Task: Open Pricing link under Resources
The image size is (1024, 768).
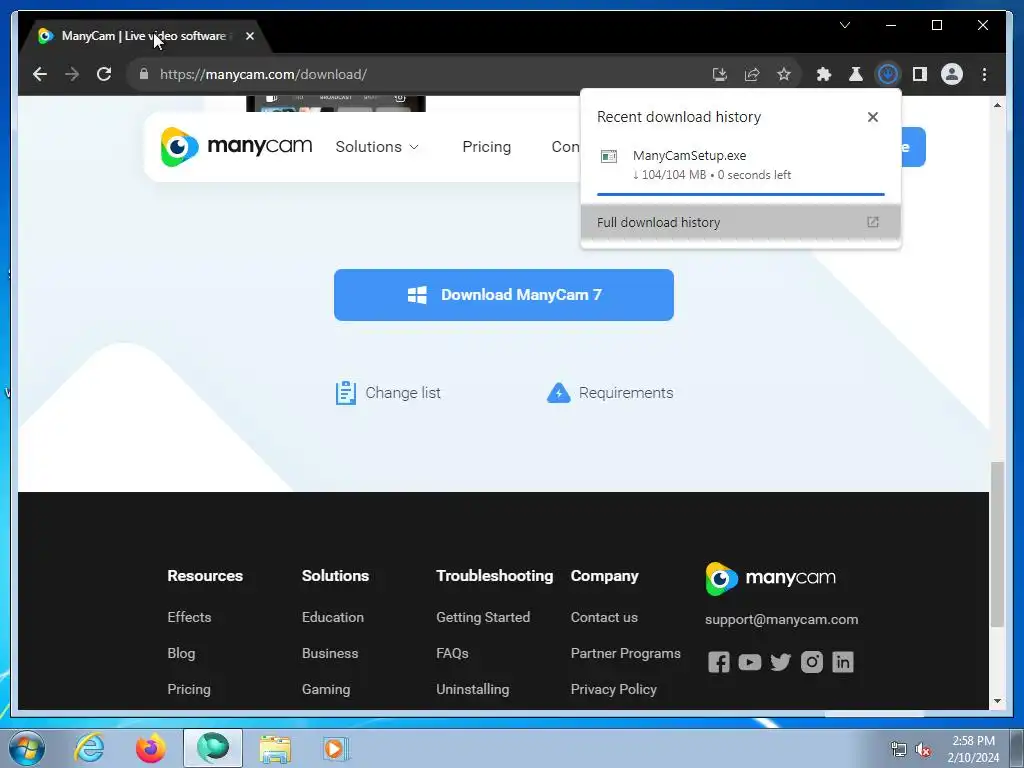Action: (189, 689)
